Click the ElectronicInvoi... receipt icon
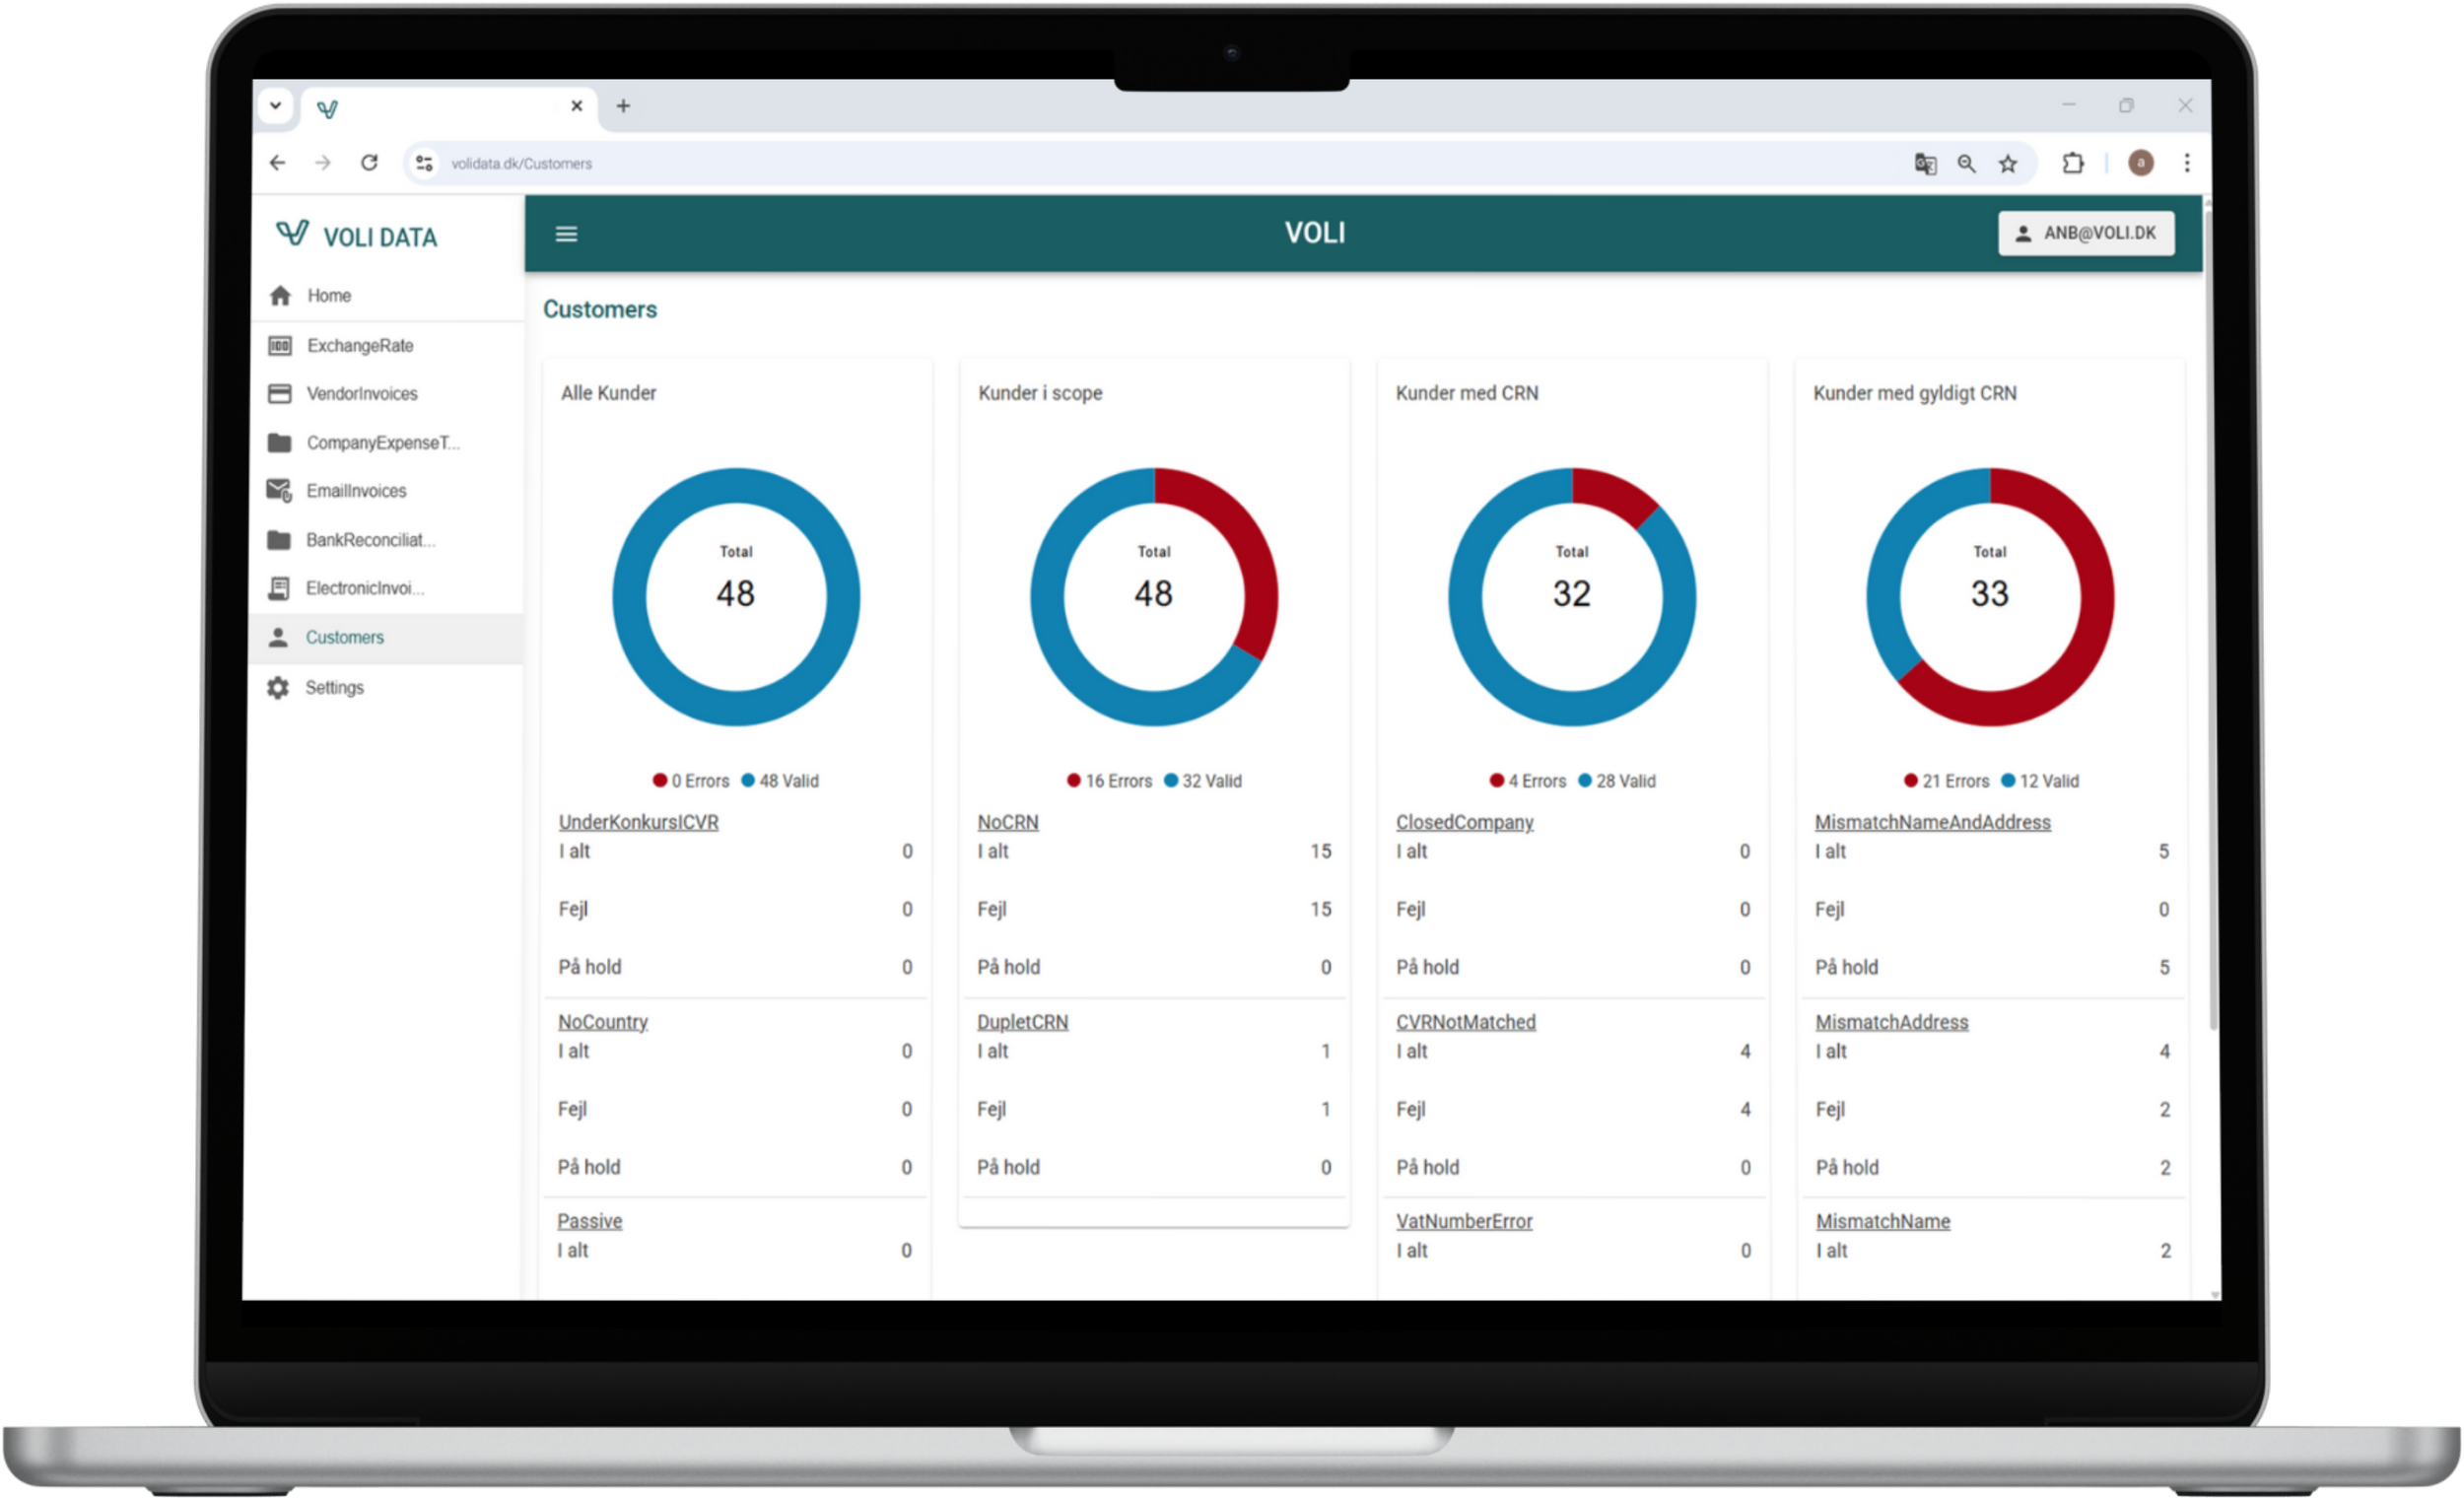Image resolution: width=2464 pixels, height=1498 pixels. click(x=279, y=588)
